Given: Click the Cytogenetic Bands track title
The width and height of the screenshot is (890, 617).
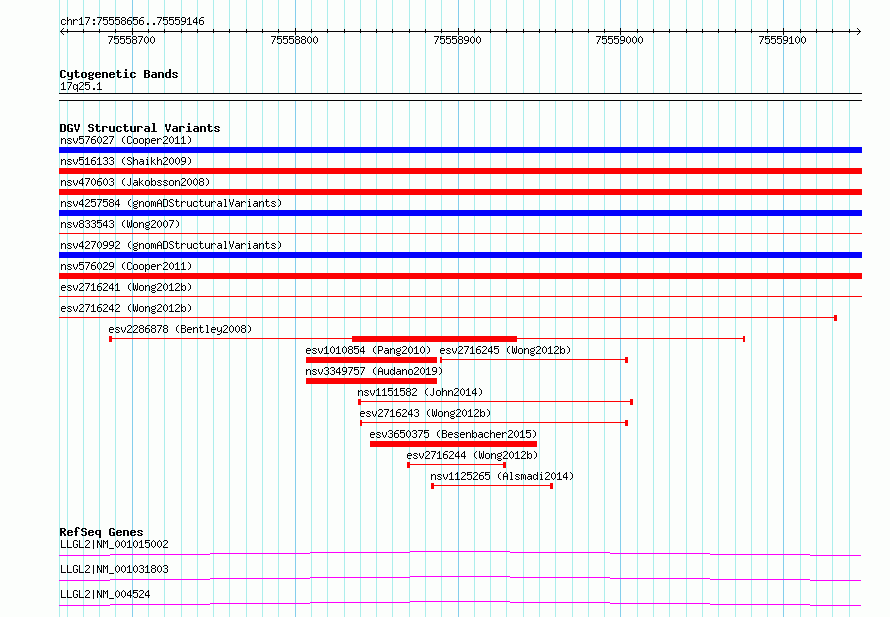Looking at the screenshot, I should [119, 74].
